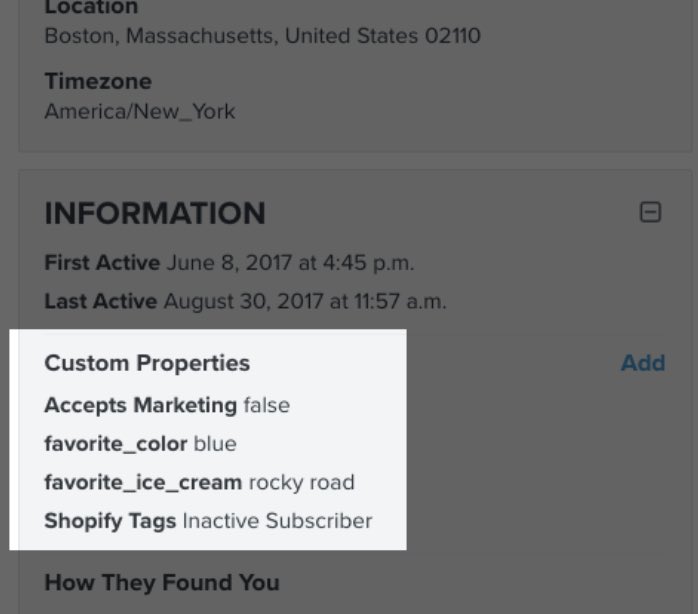Screen dimensions: 698x614
Task: Select the June 8, 2017 date text
Action: coord(290,263)
